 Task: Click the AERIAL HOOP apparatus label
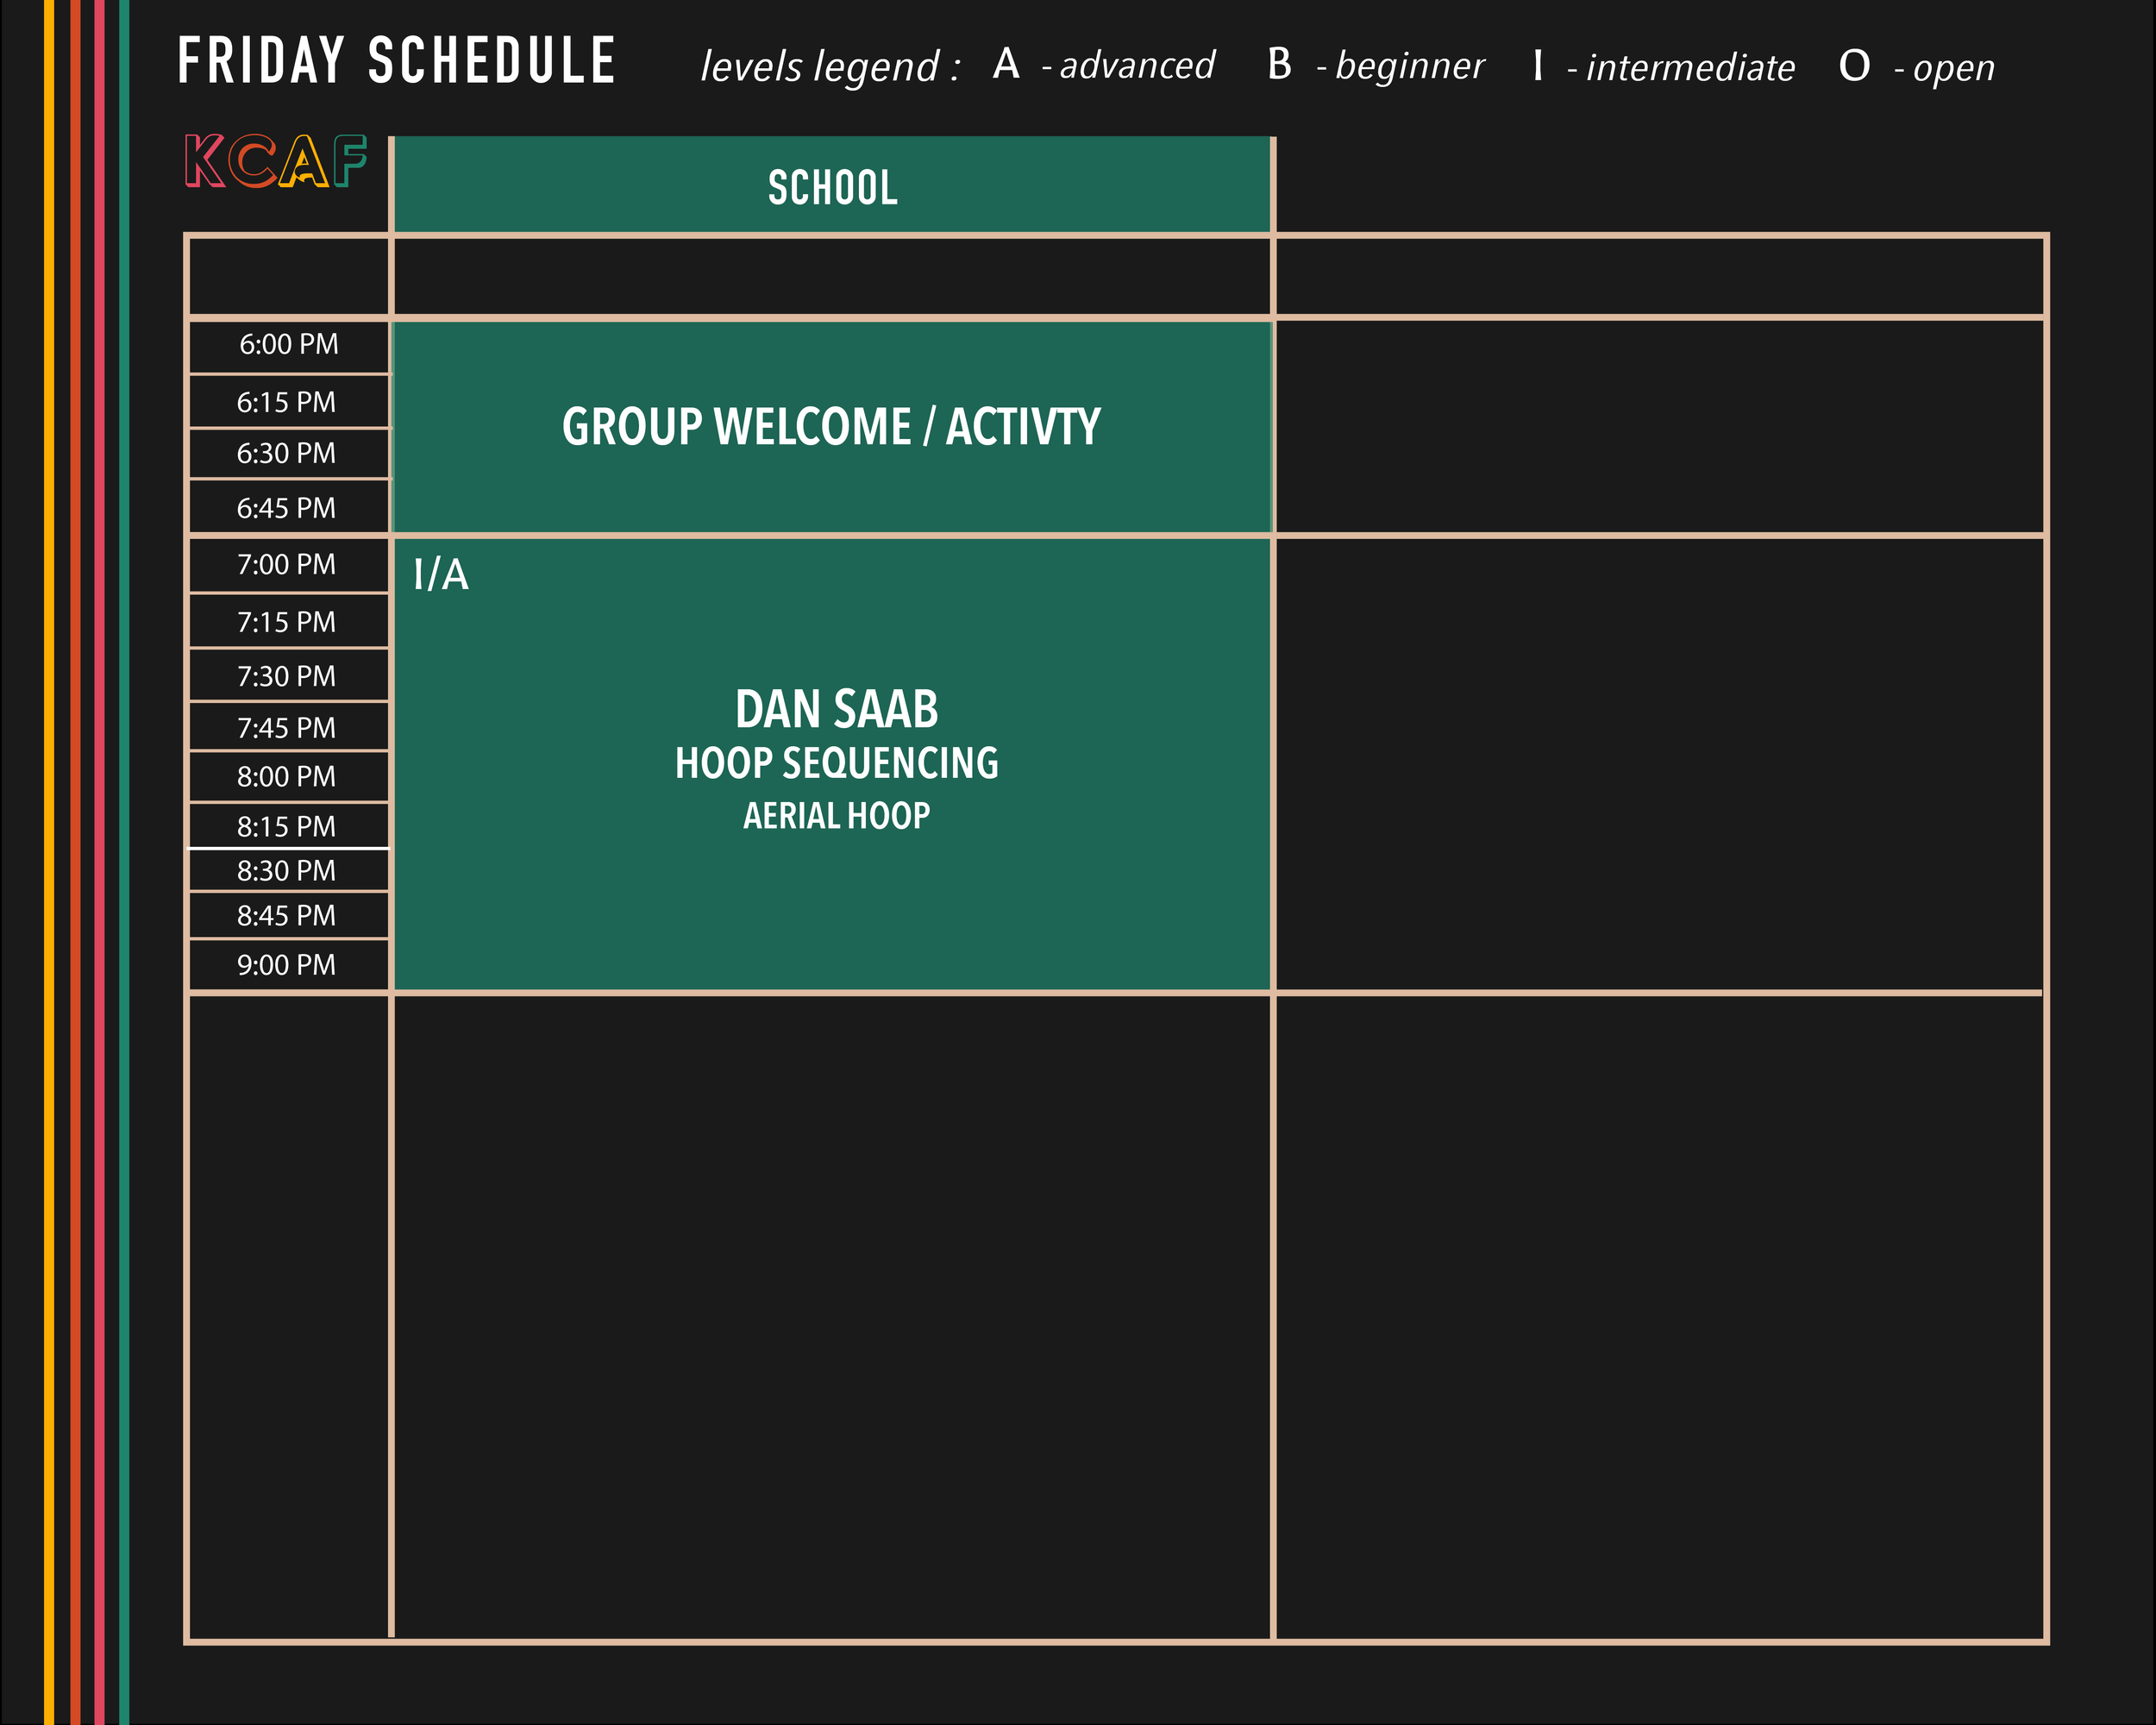pos(836,816)
